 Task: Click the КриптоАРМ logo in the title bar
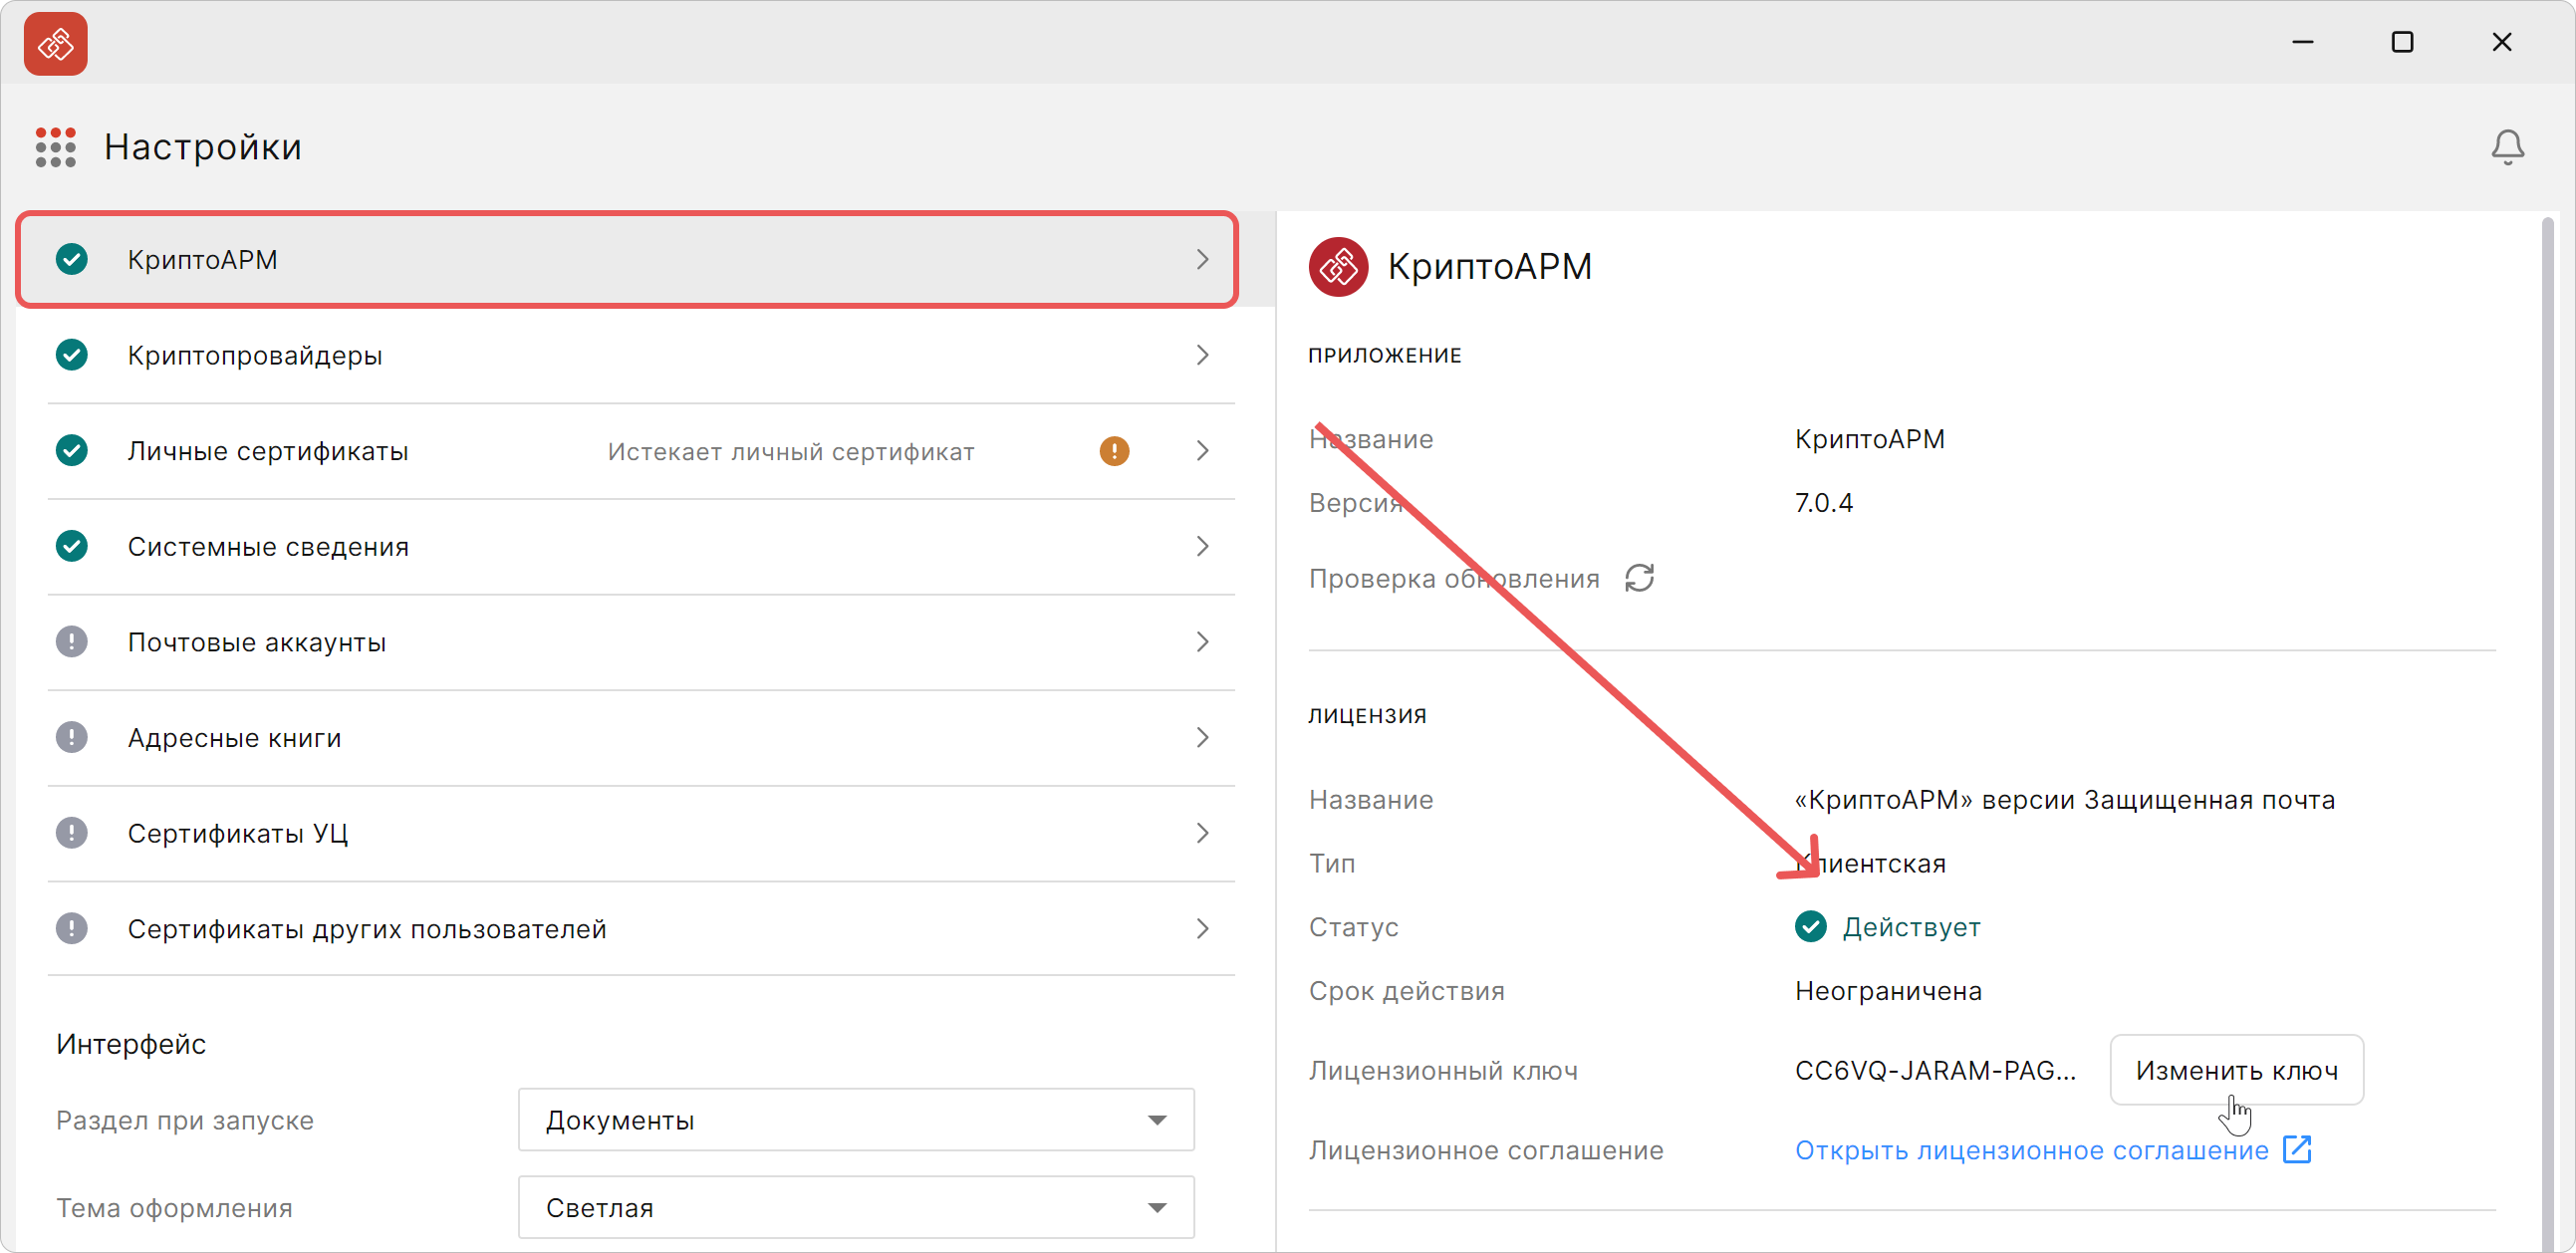(55, 44)
